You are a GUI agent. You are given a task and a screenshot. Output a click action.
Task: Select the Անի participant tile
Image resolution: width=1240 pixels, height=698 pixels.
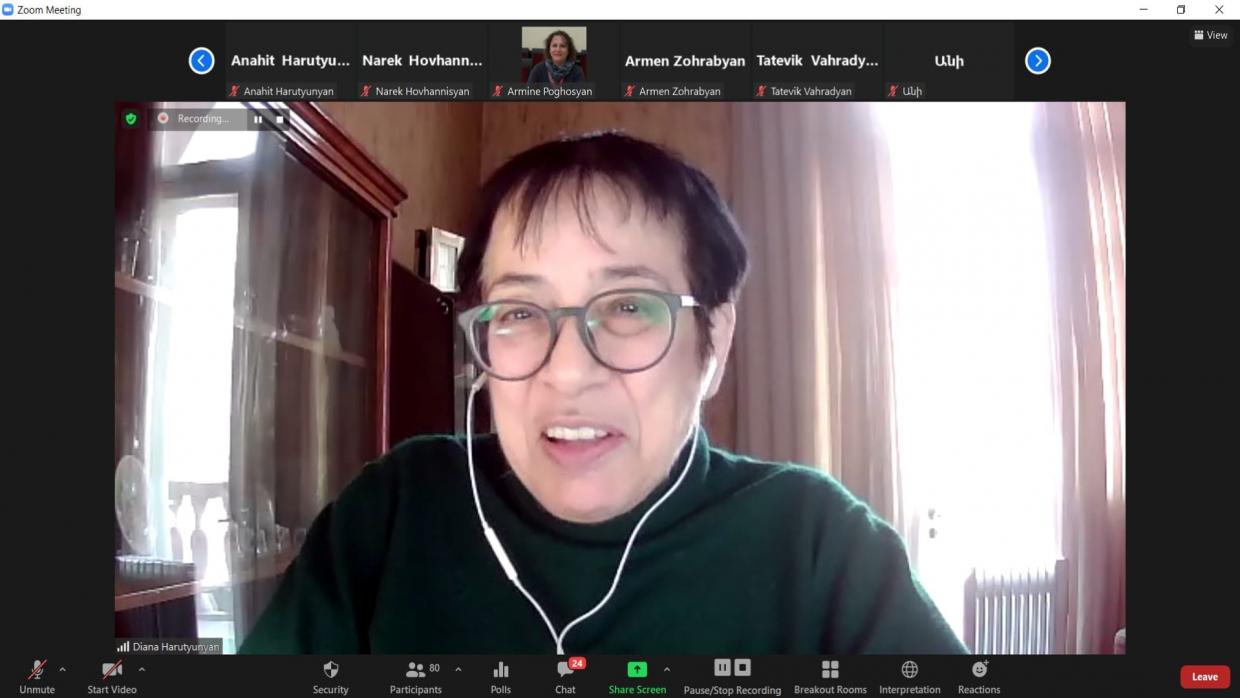949,61
